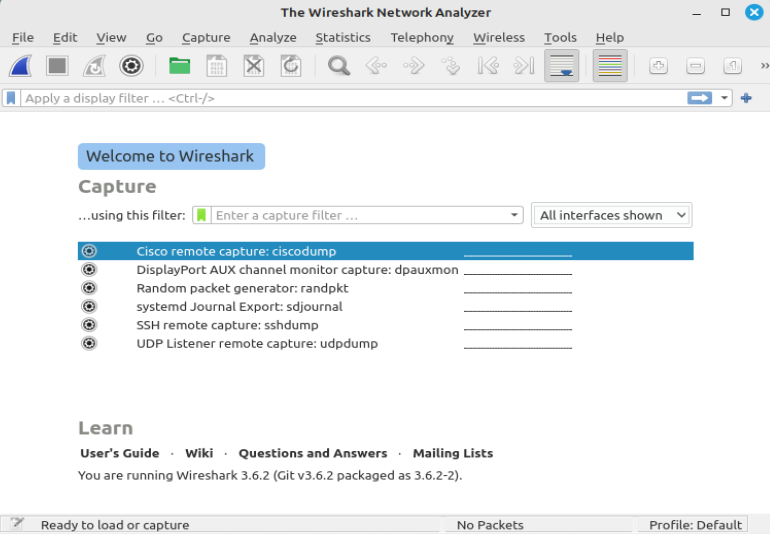
Task: Open the capture filter history dropdown
Action: [515, 215]
